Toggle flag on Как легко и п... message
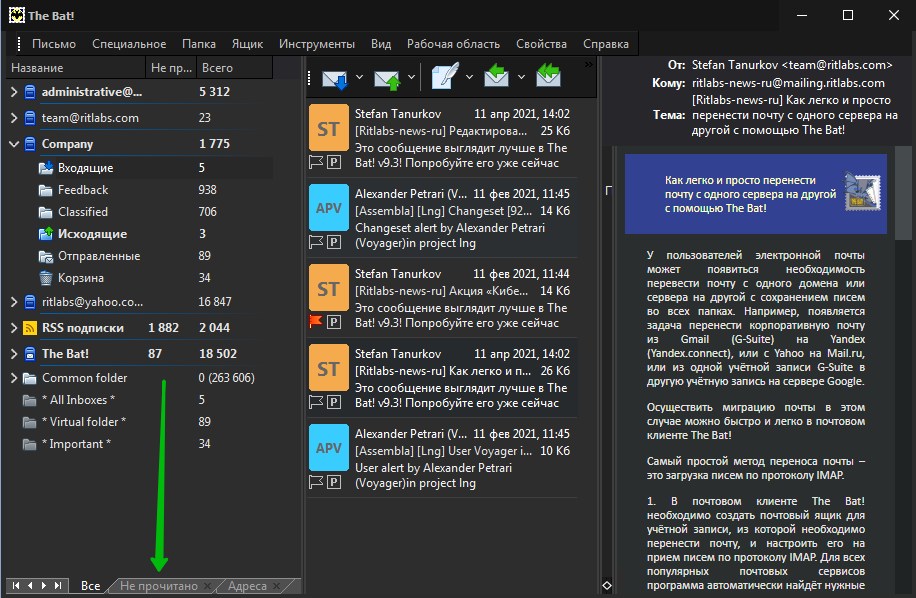This screenshot has height=598, width=916. 316,402
